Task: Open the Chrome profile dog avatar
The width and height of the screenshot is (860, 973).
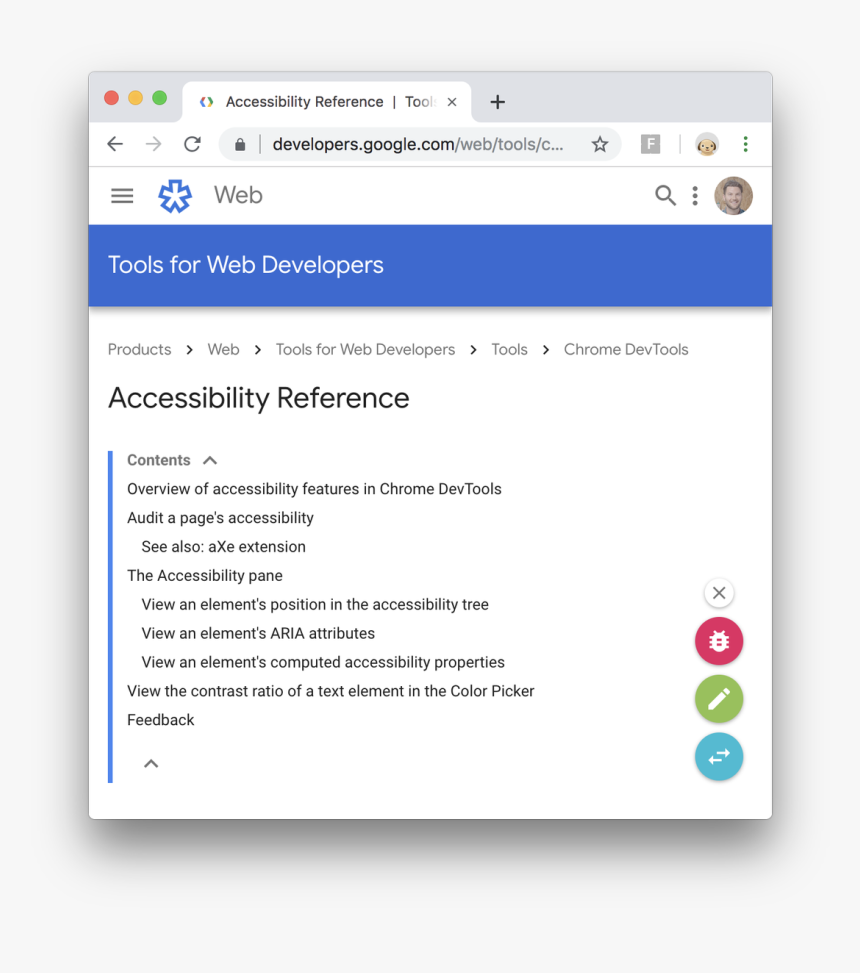Action: click(x=707, y=145)
